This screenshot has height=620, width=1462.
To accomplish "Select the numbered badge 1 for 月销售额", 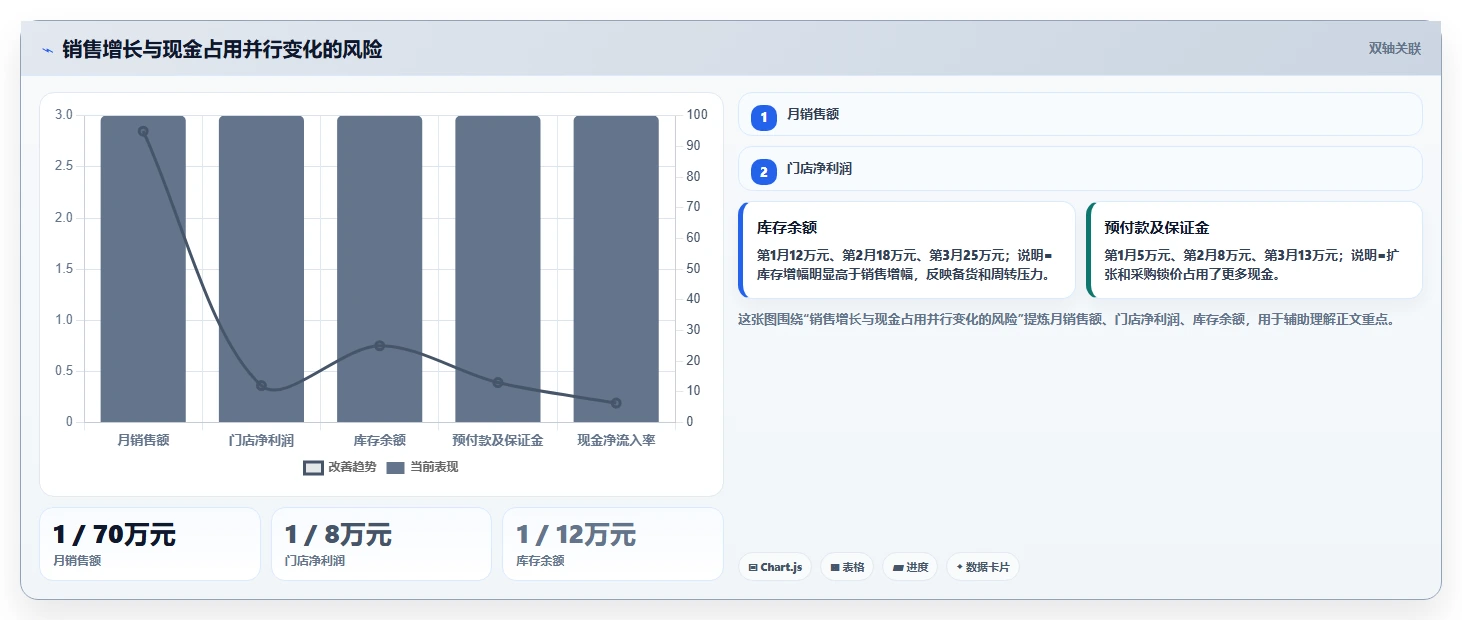I will click(x=764, y=118).
